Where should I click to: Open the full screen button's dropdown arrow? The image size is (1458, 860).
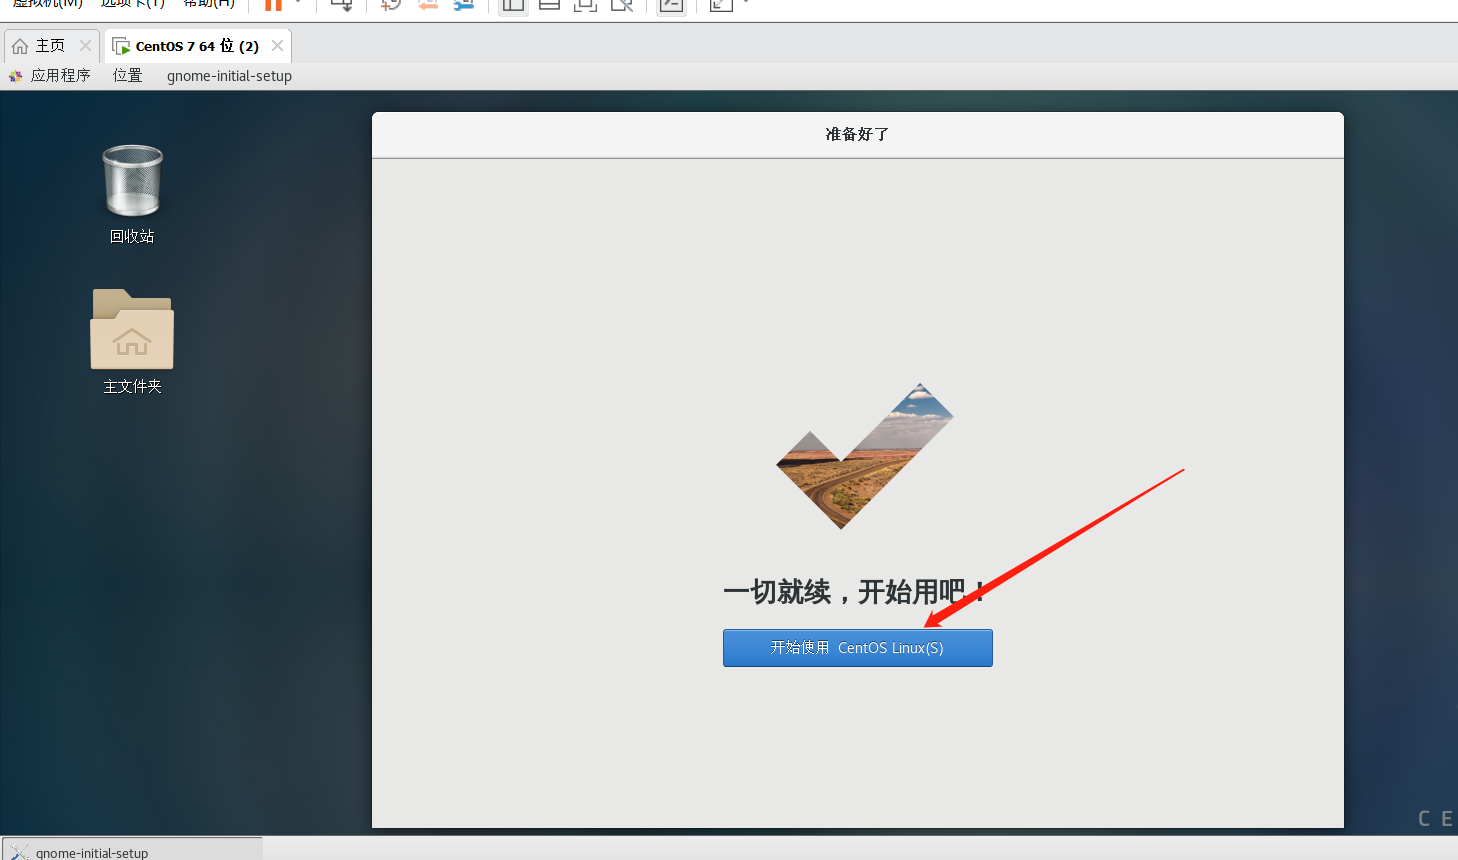tap(744, 5)
